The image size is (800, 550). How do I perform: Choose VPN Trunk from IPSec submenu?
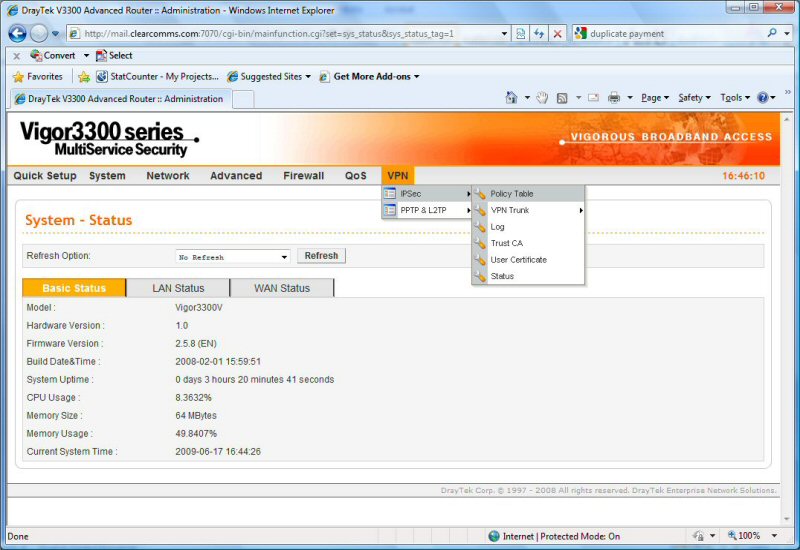click(528, 210)
